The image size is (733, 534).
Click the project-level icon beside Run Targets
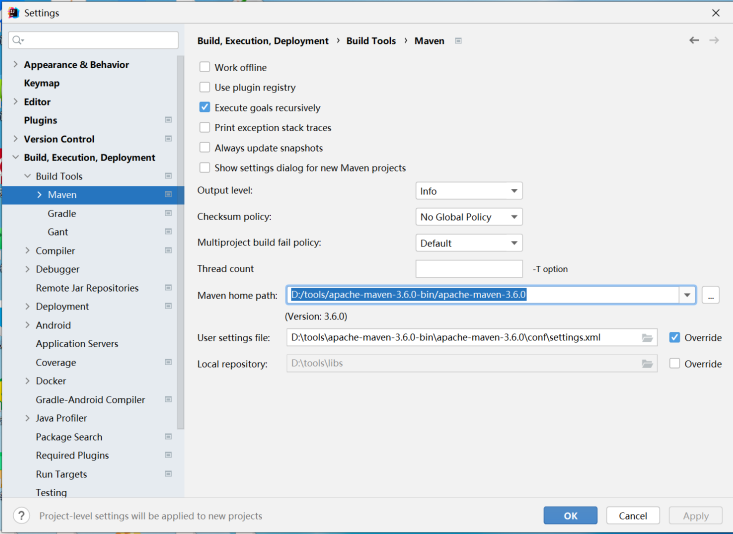168,474
